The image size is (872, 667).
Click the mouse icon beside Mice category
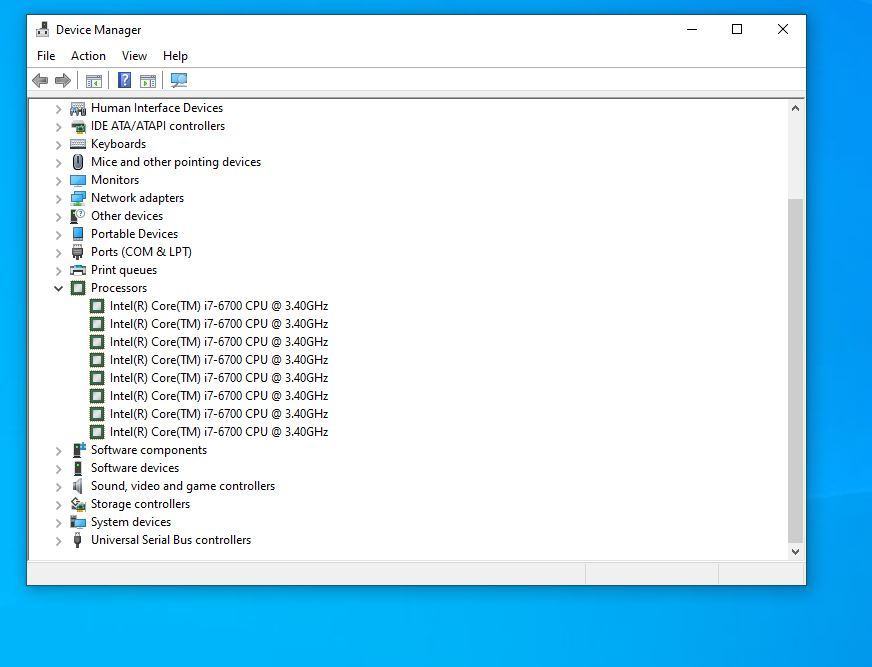(78, 162)
